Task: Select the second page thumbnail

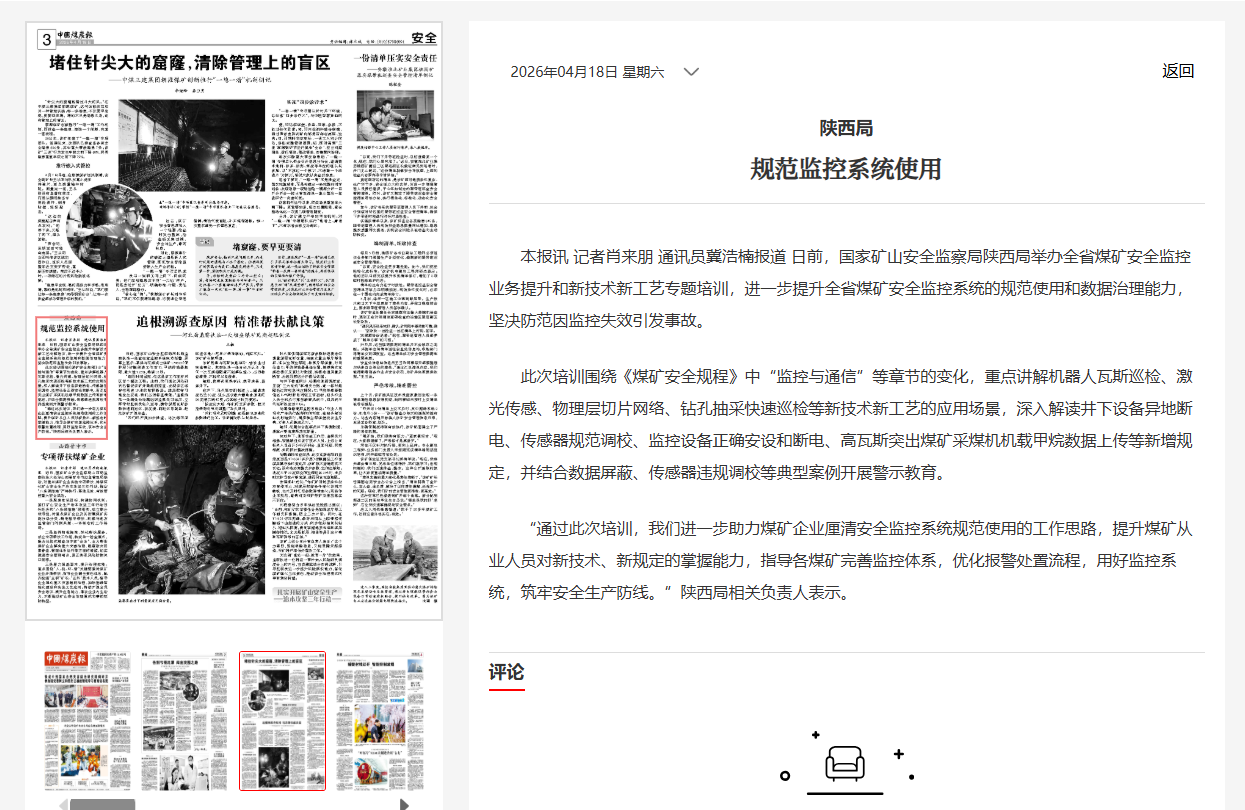Action: pos(184,719)
